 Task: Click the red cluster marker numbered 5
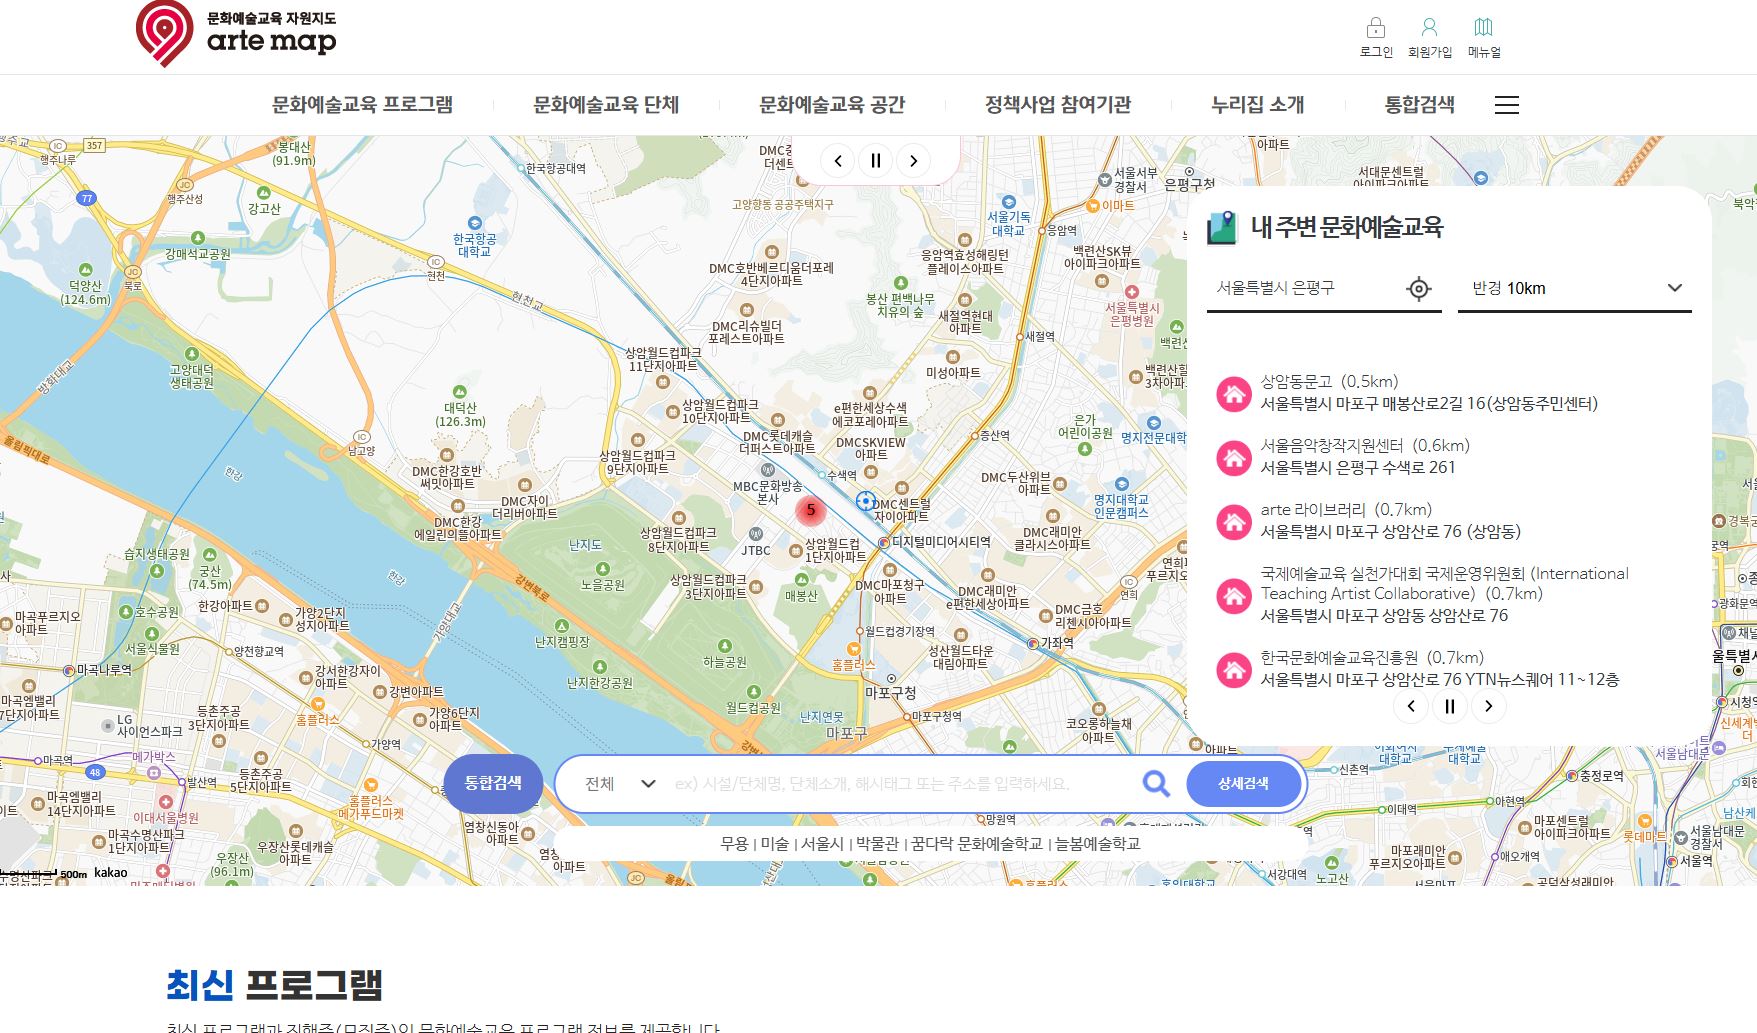[810, 510]
